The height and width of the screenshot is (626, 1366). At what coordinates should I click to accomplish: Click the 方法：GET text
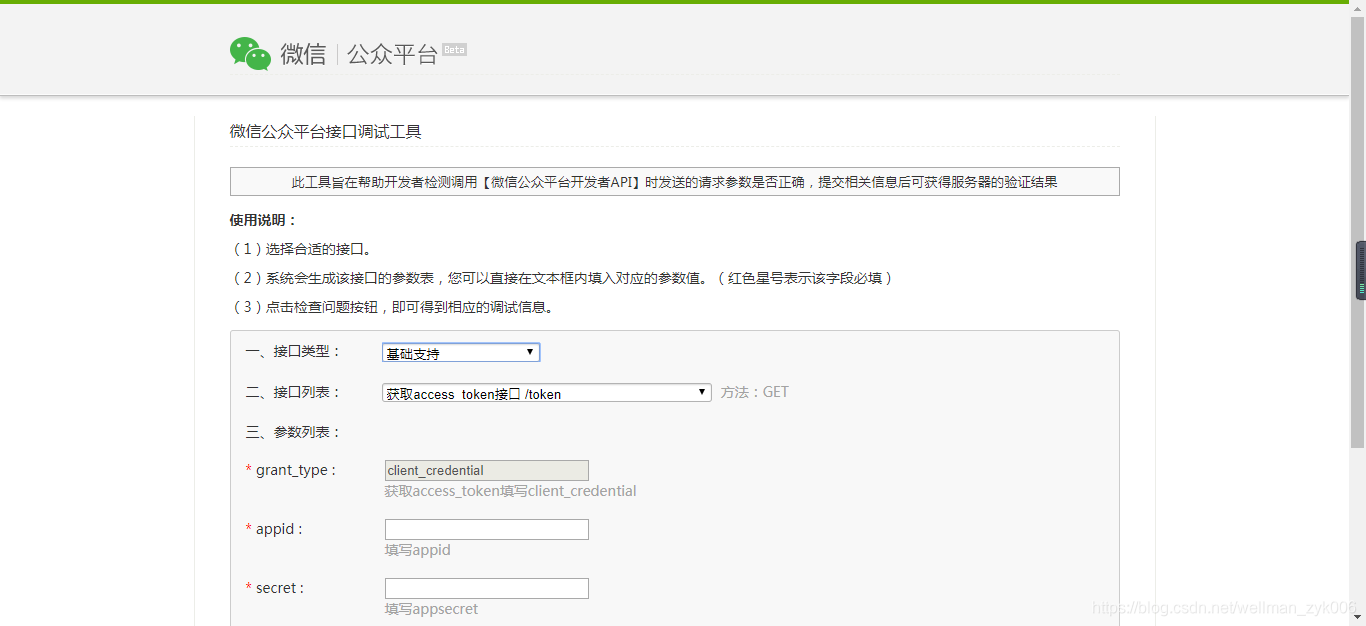755,392
